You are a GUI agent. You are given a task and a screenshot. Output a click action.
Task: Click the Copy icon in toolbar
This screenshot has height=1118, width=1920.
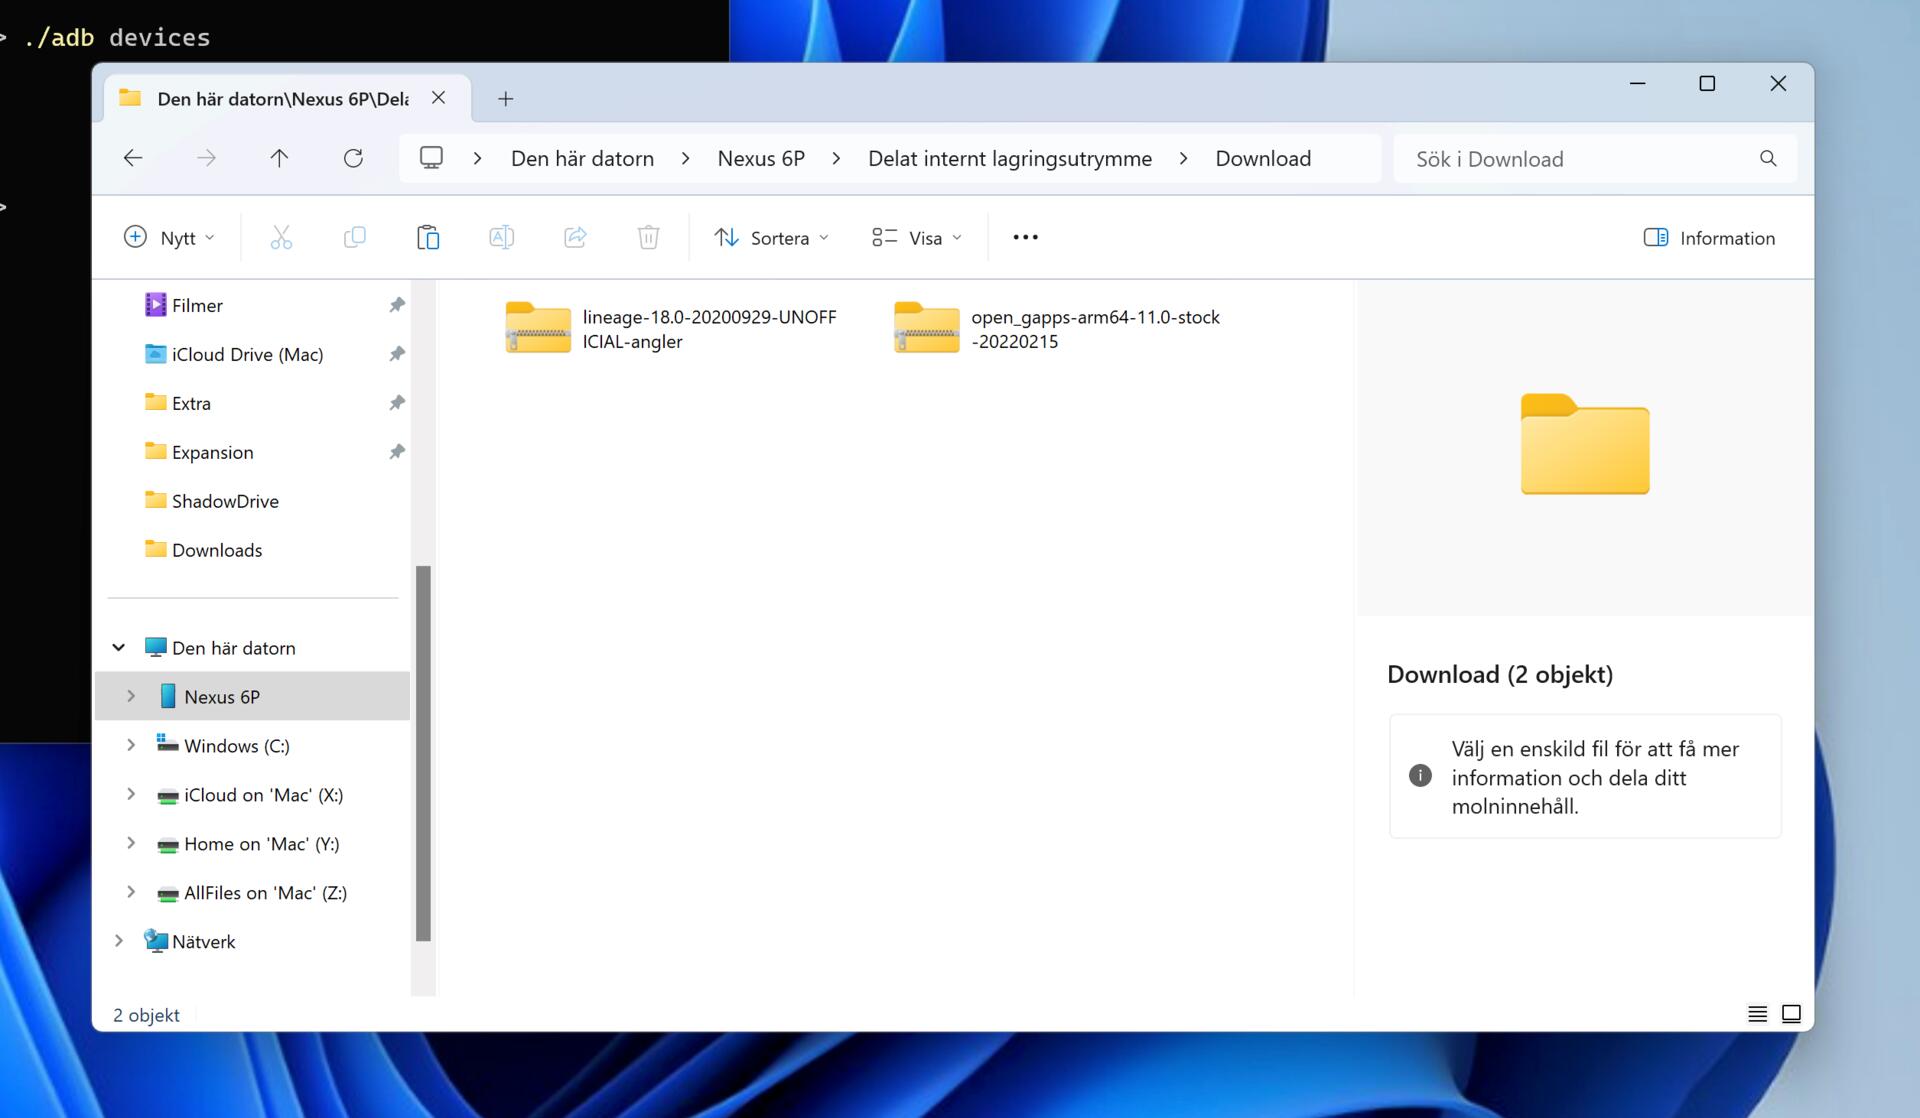(354, 238)
